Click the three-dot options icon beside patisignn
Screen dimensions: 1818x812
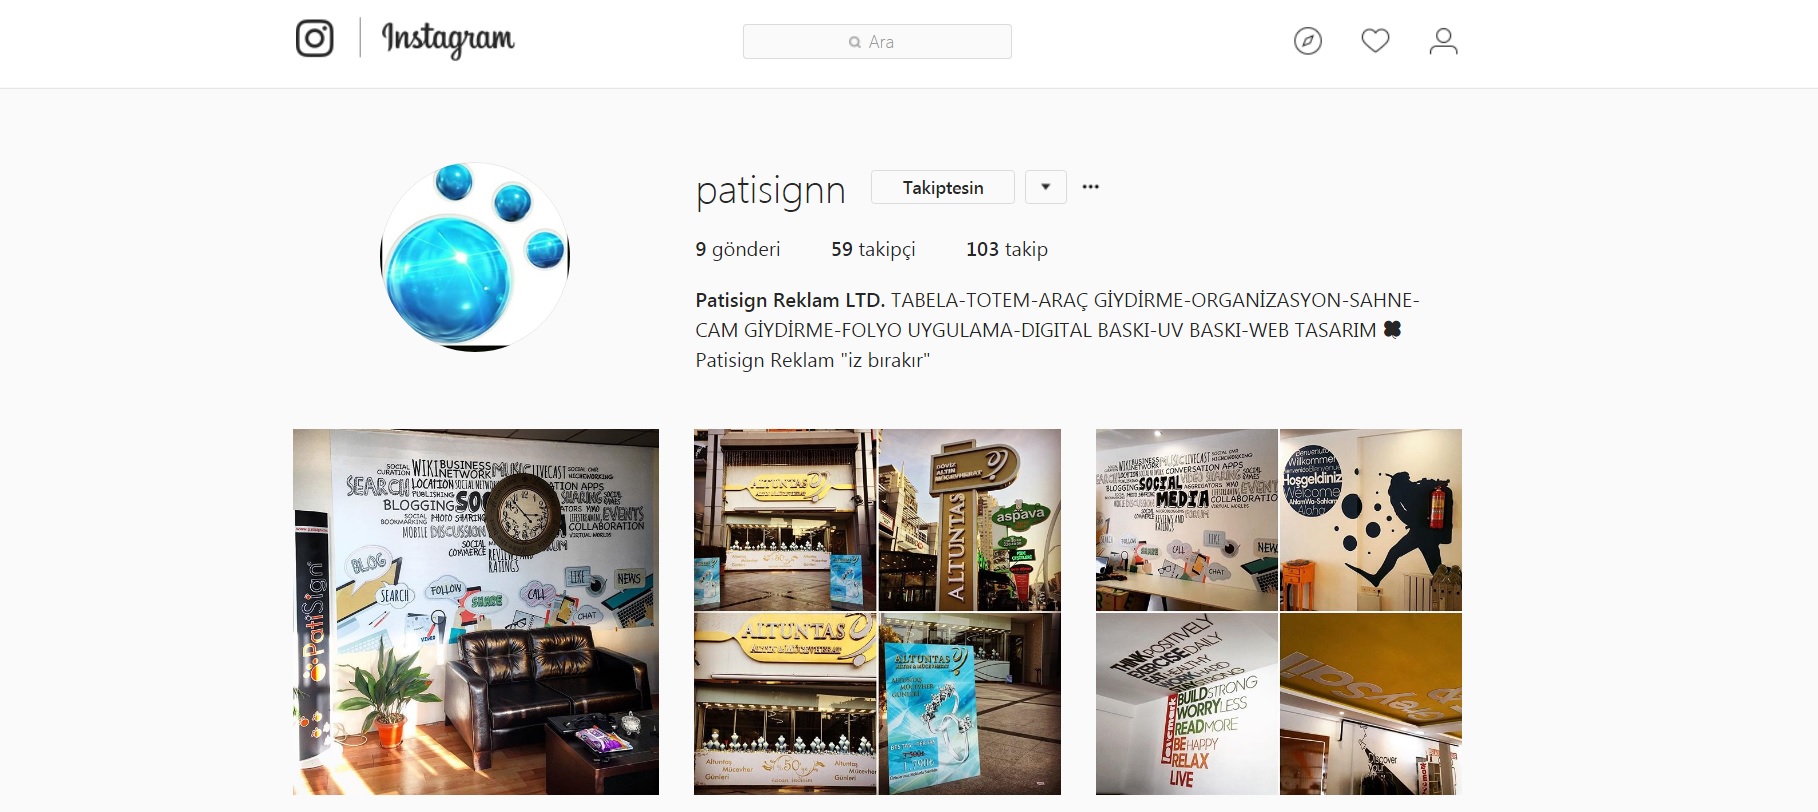[1090, 187]
